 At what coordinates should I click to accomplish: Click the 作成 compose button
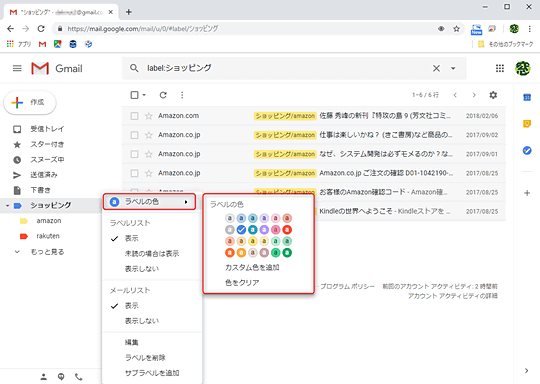pos(30,102)
